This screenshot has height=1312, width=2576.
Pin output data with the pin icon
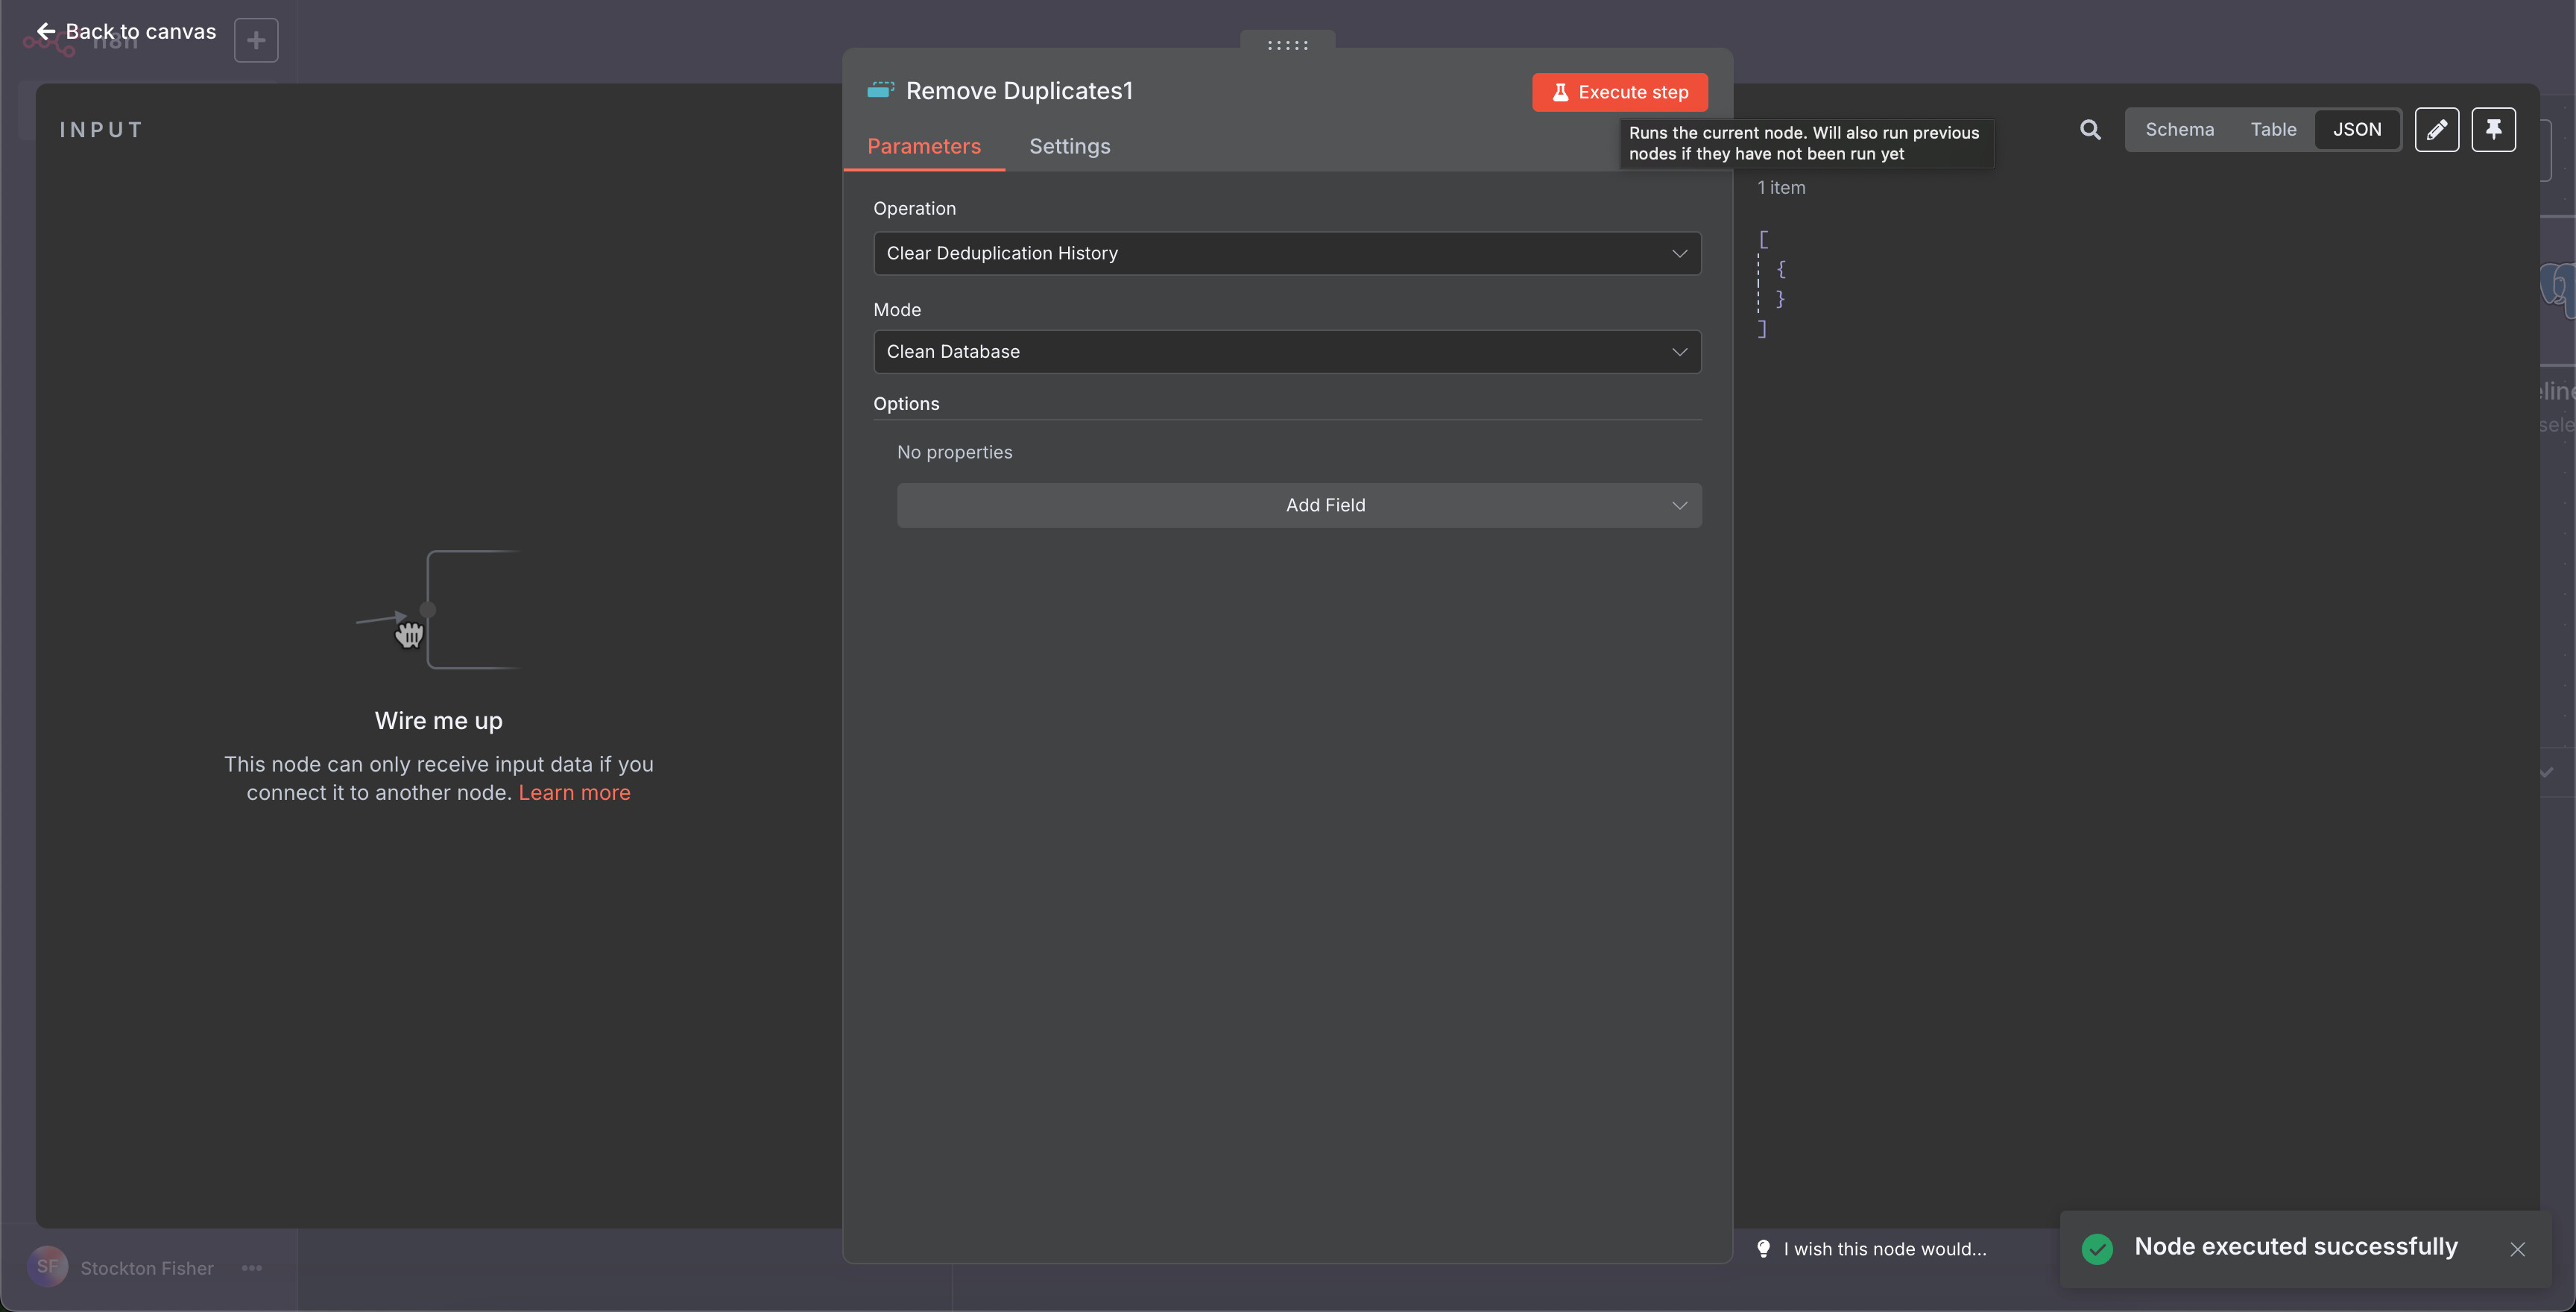point(2494,130)
